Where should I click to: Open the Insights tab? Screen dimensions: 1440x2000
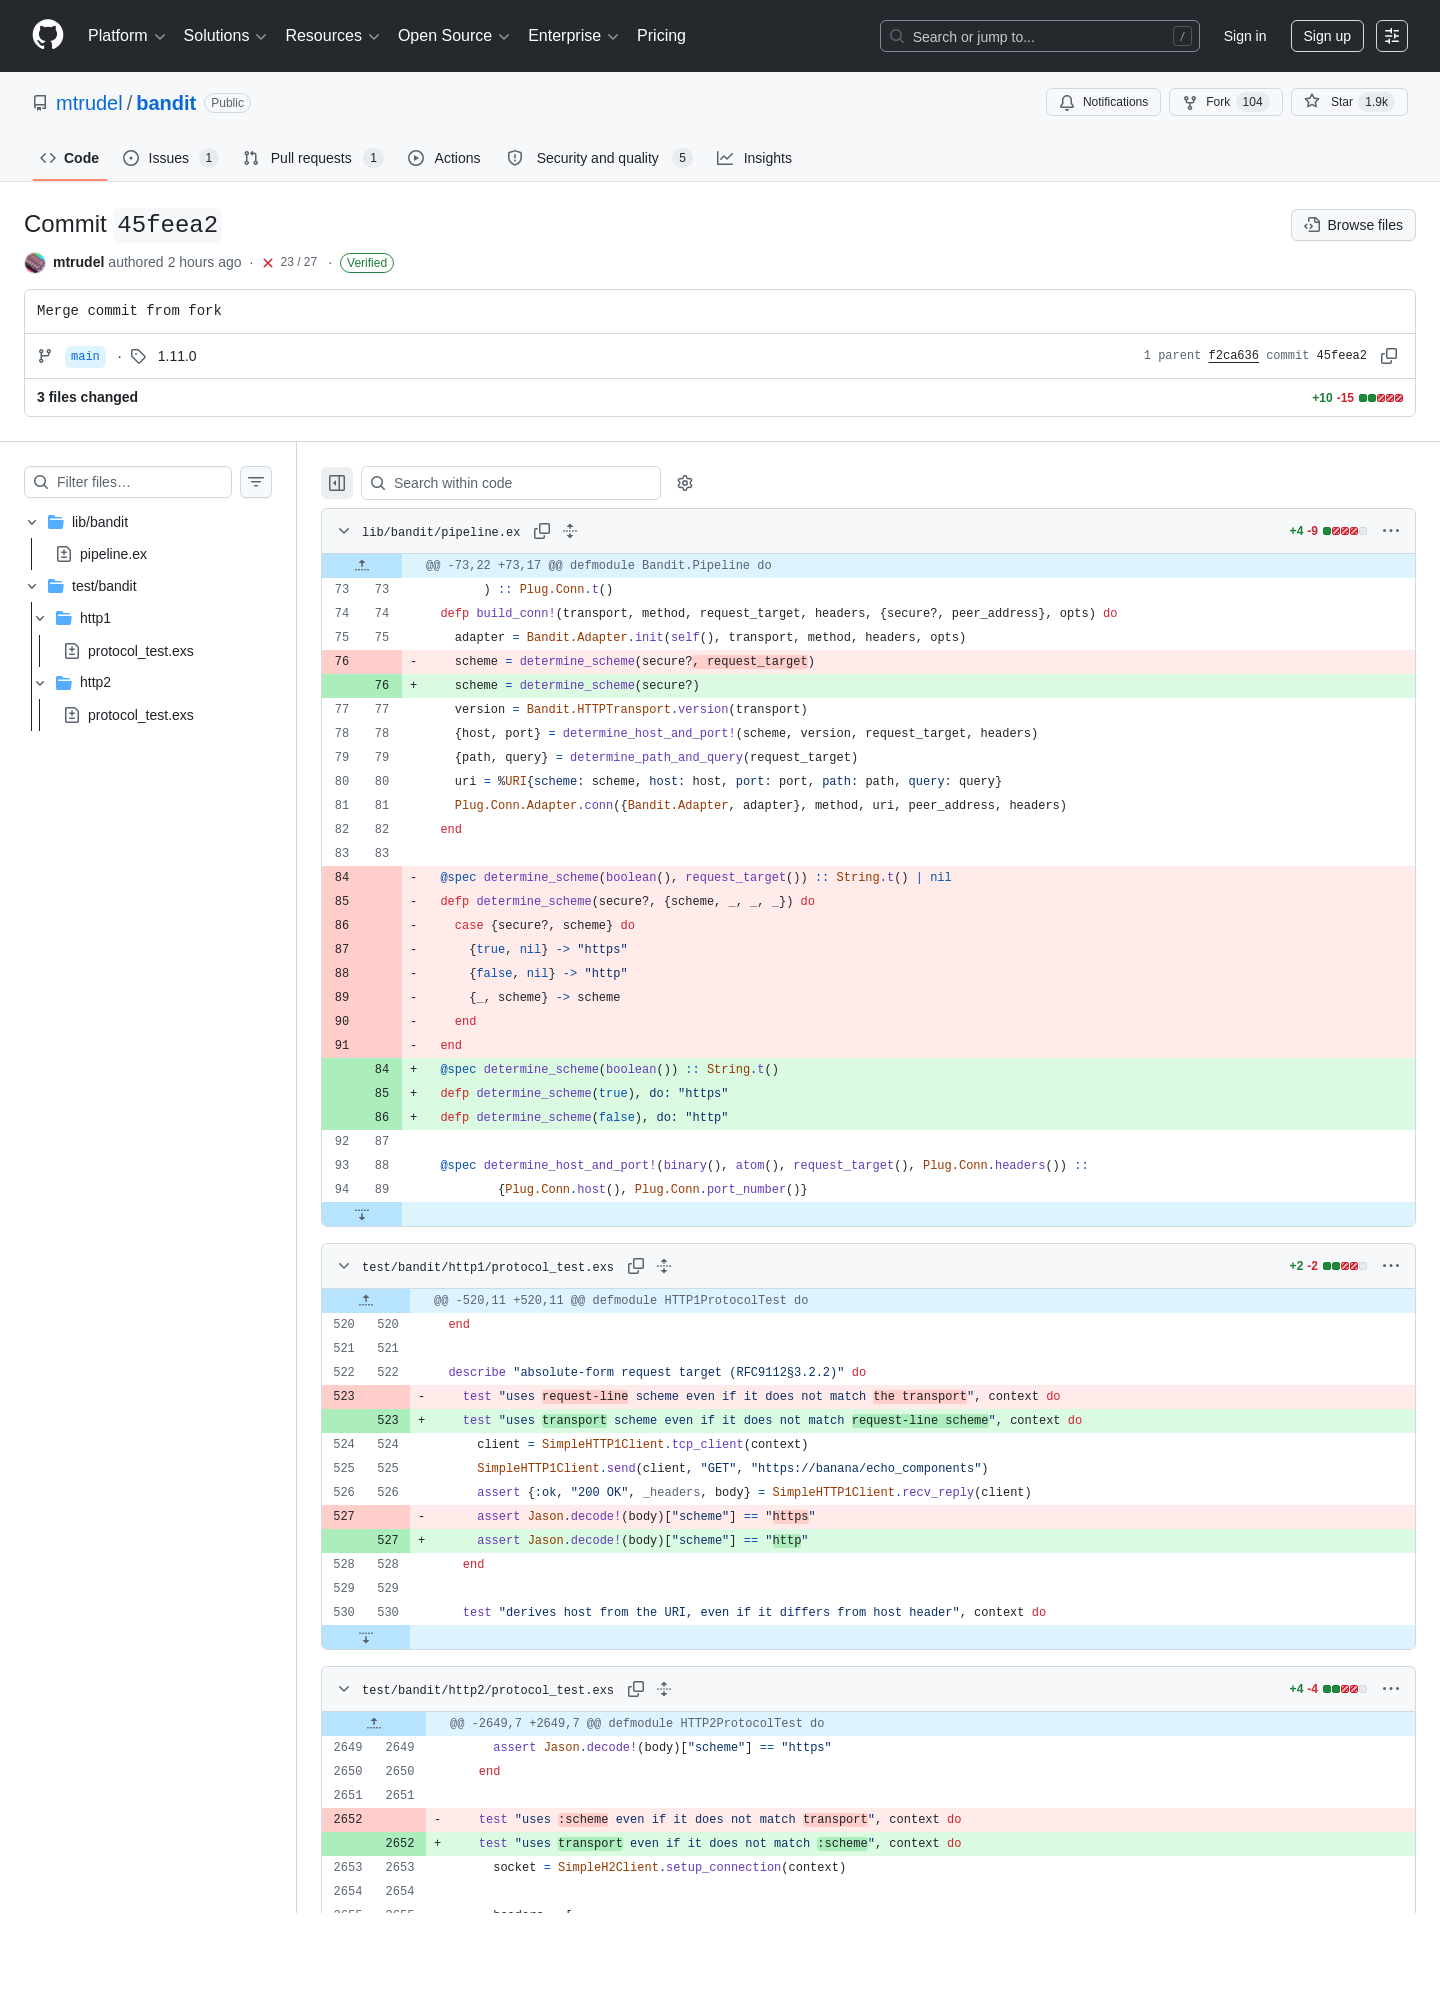[x=754, y=158]
